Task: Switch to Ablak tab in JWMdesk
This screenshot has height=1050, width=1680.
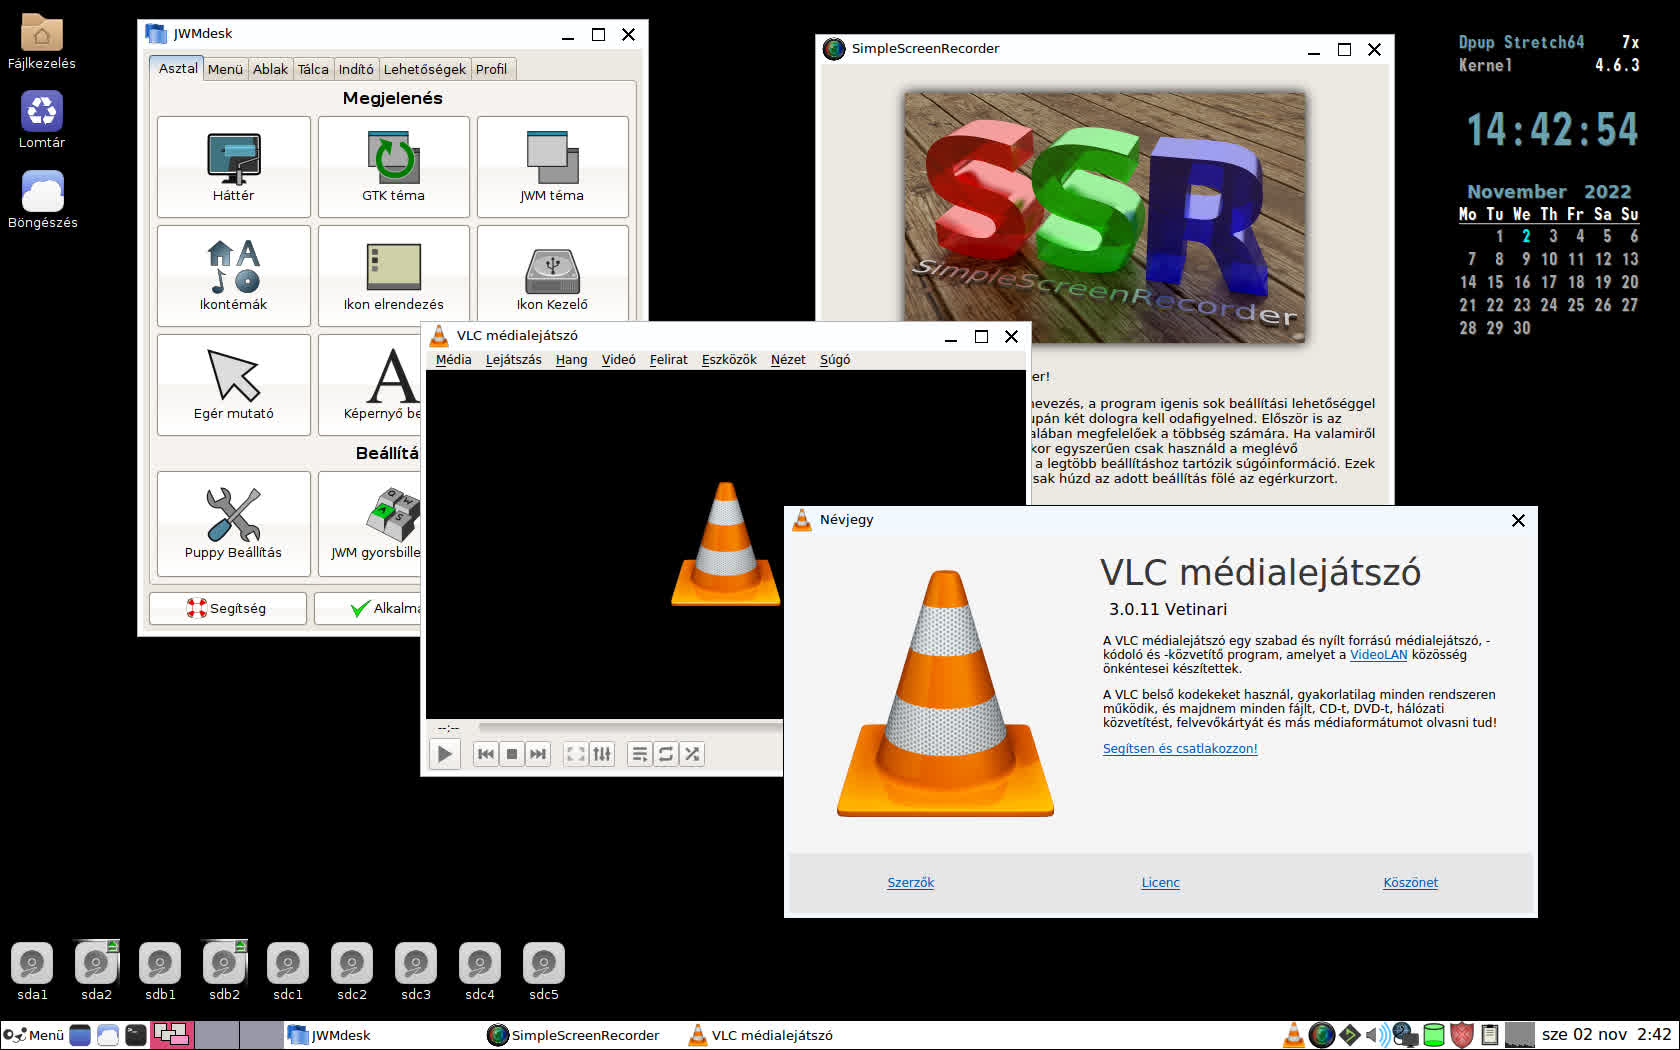Action: [x=270, y=69]
